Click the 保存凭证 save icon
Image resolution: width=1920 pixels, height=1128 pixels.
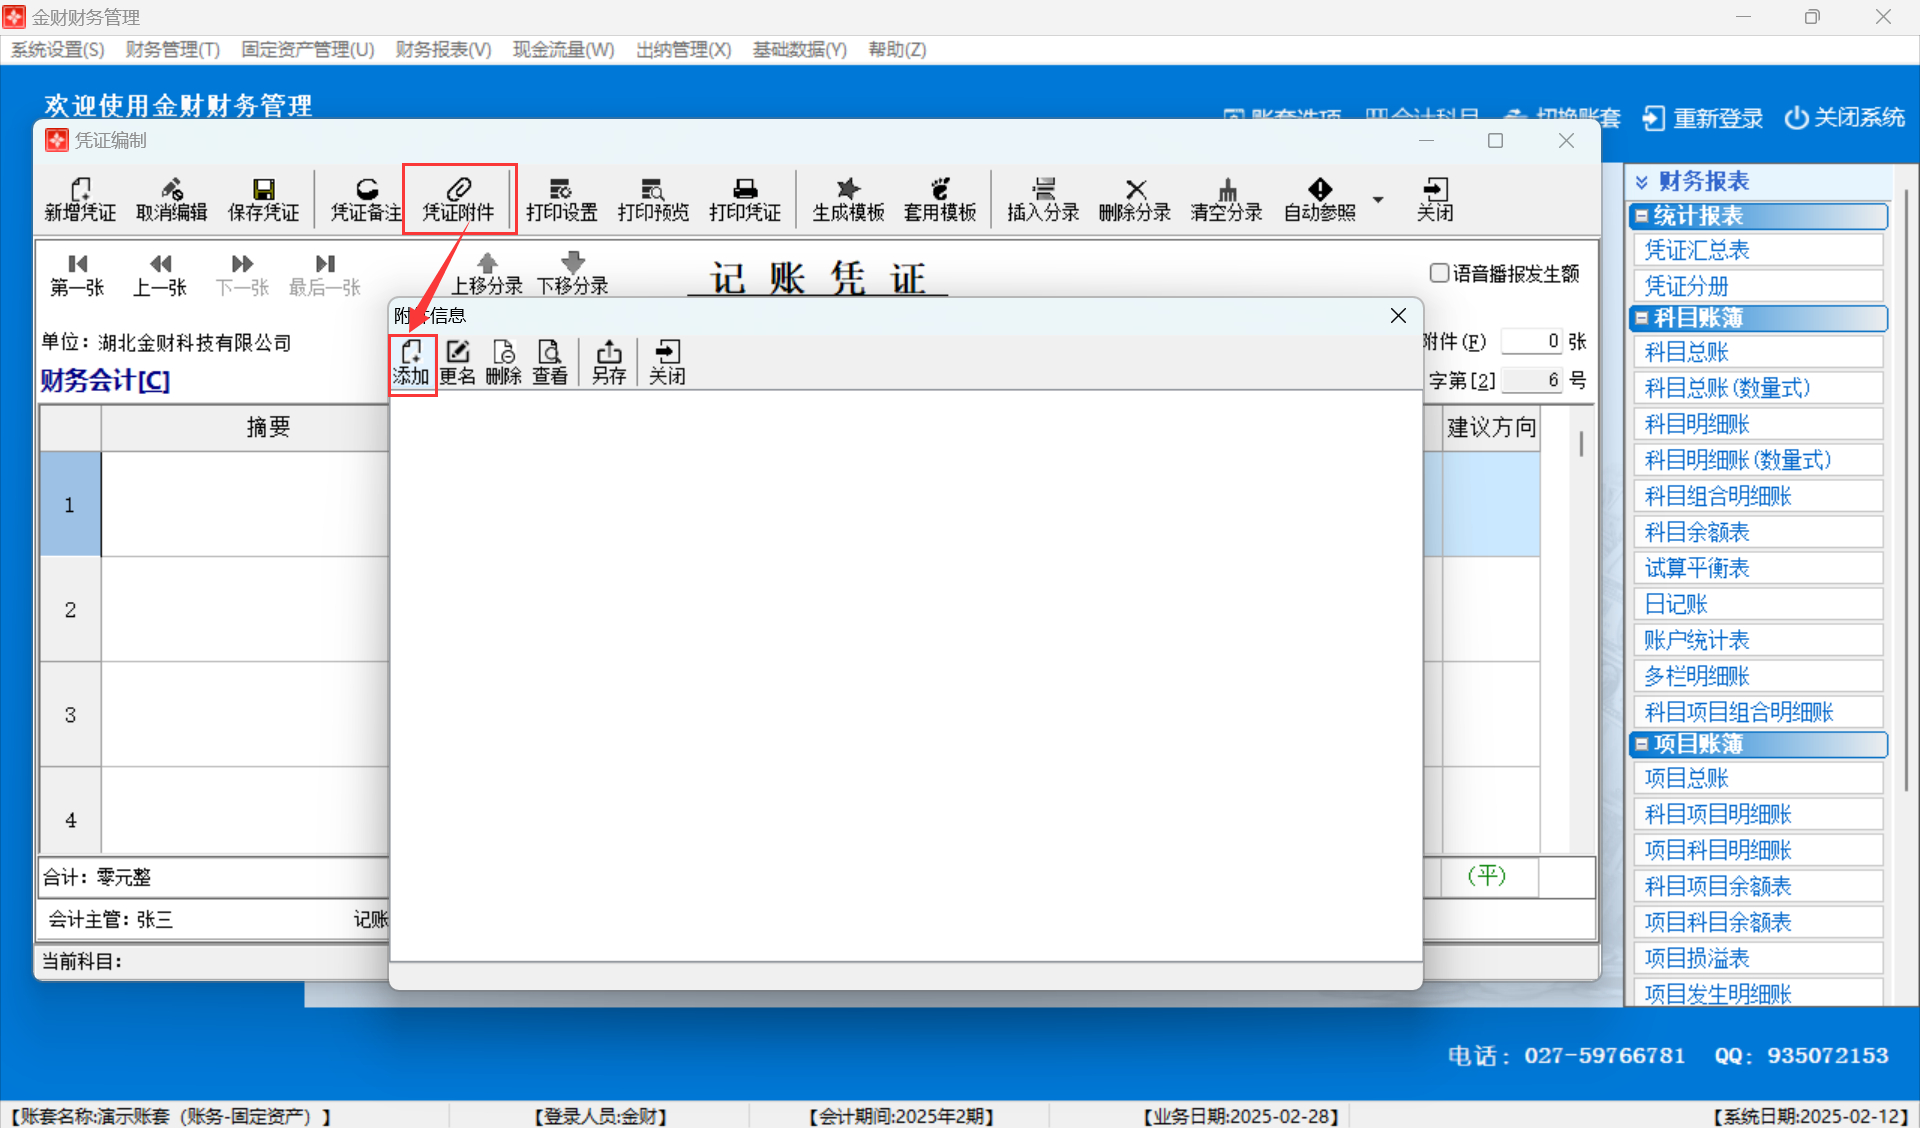263,199
